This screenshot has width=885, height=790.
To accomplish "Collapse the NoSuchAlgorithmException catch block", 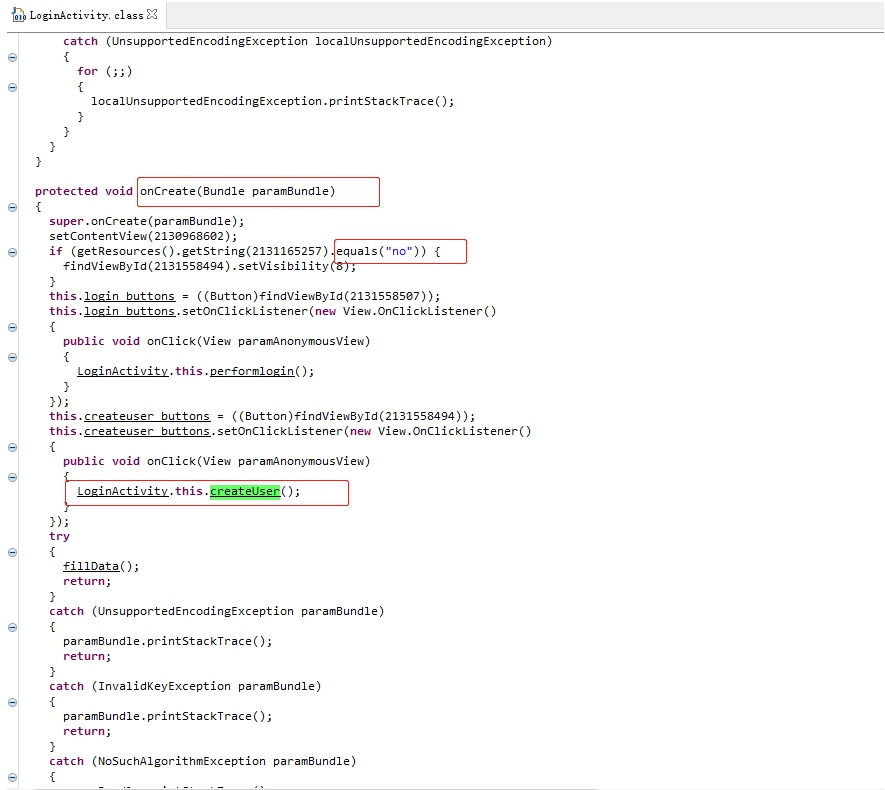I will pyautogui.click(x=11, y=776).
